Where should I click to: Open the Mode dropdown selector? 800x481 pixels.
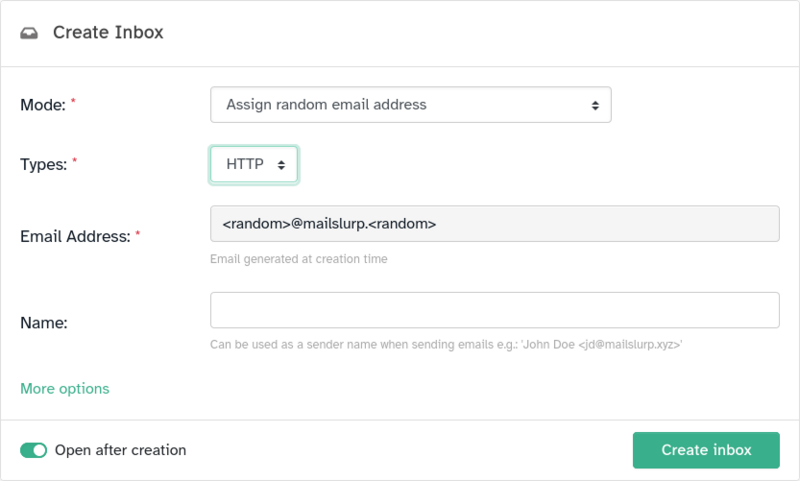point(410,105)
